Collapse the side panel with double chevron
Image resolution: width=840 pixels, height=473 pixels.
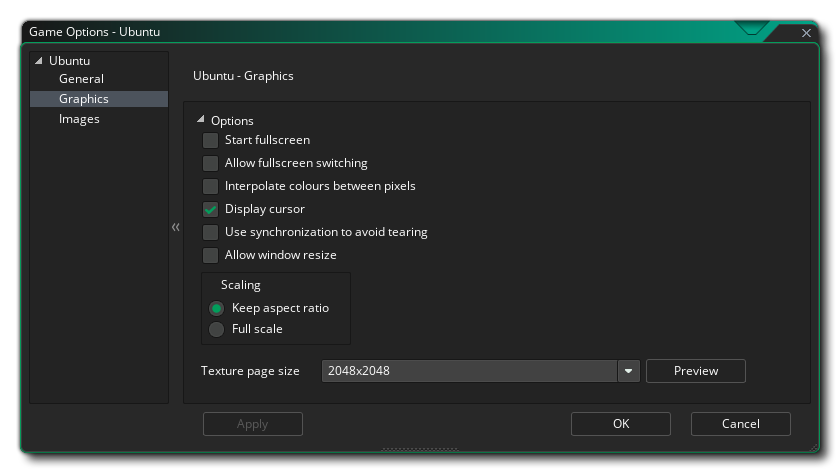176,227
